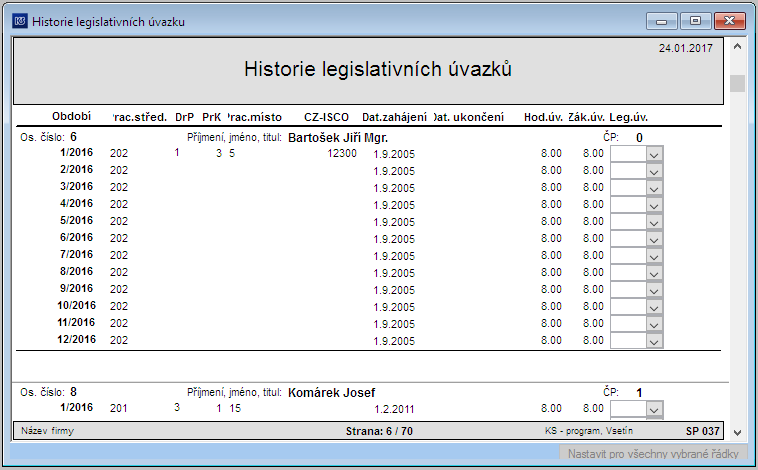Click start date '1.2.2011' for Komárek
The image size is (758, 470).
click(394, 410)
